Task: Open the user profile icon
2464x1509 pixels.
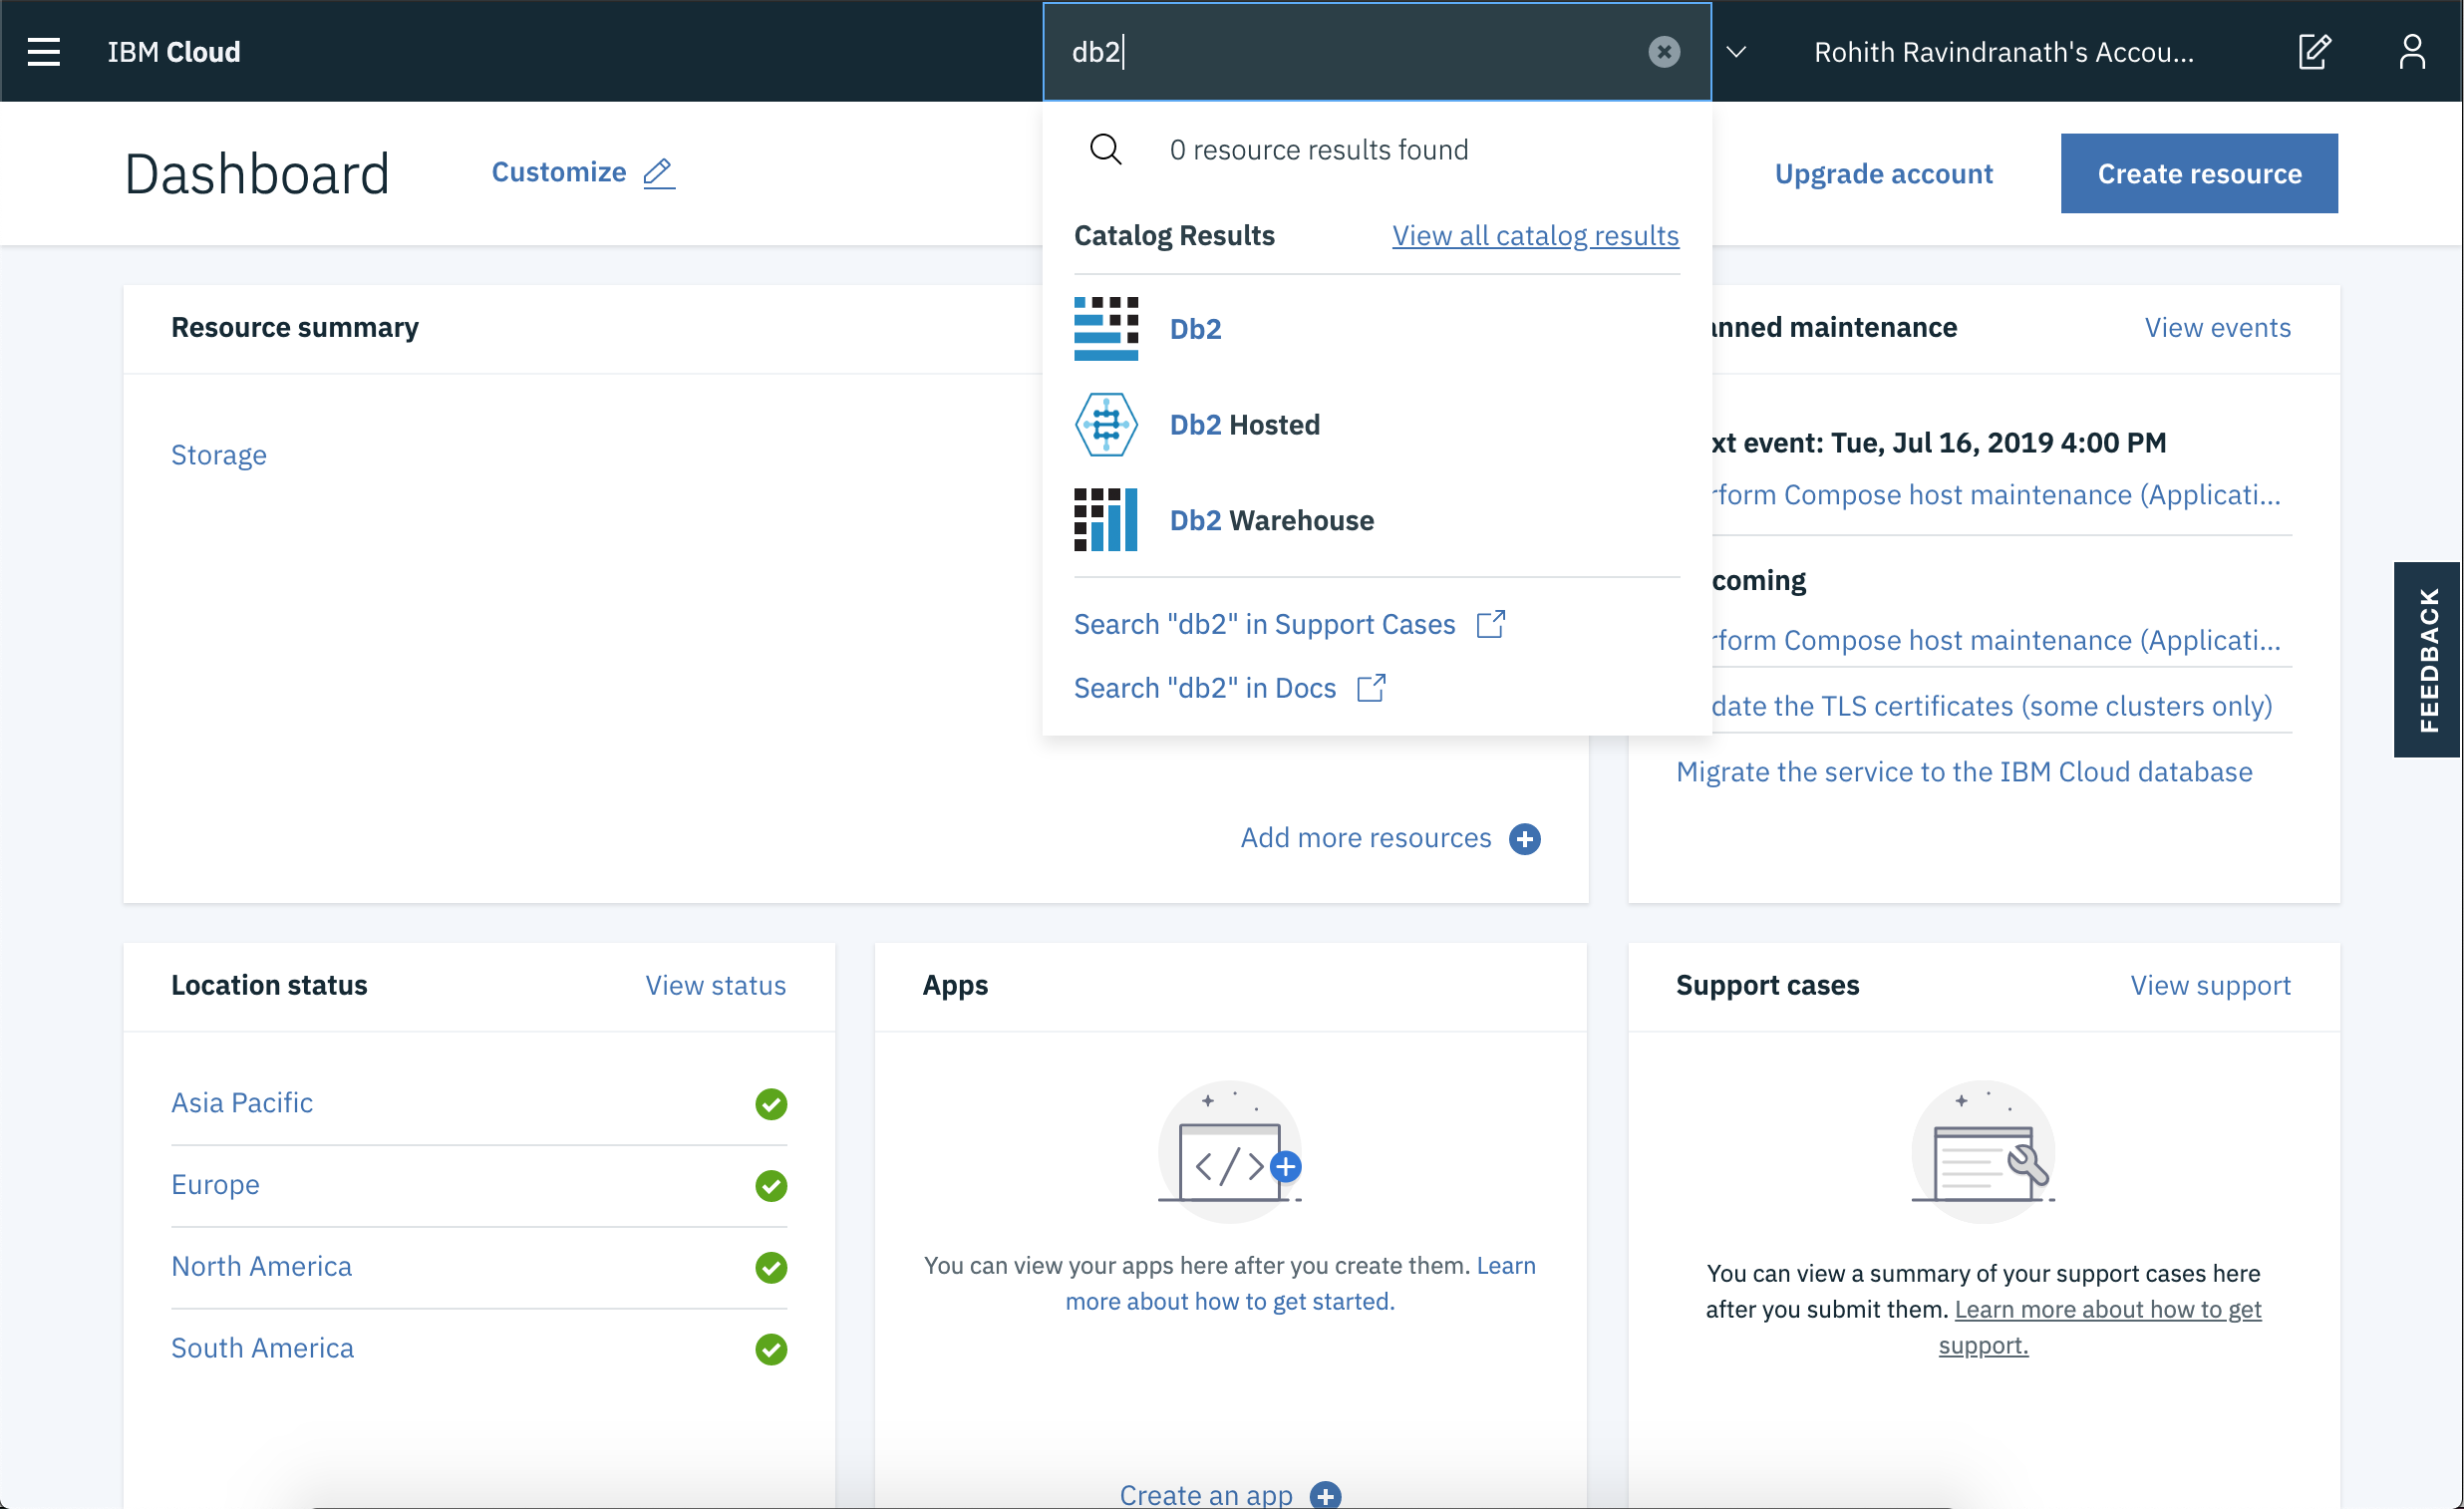Action: (2411, 52)
